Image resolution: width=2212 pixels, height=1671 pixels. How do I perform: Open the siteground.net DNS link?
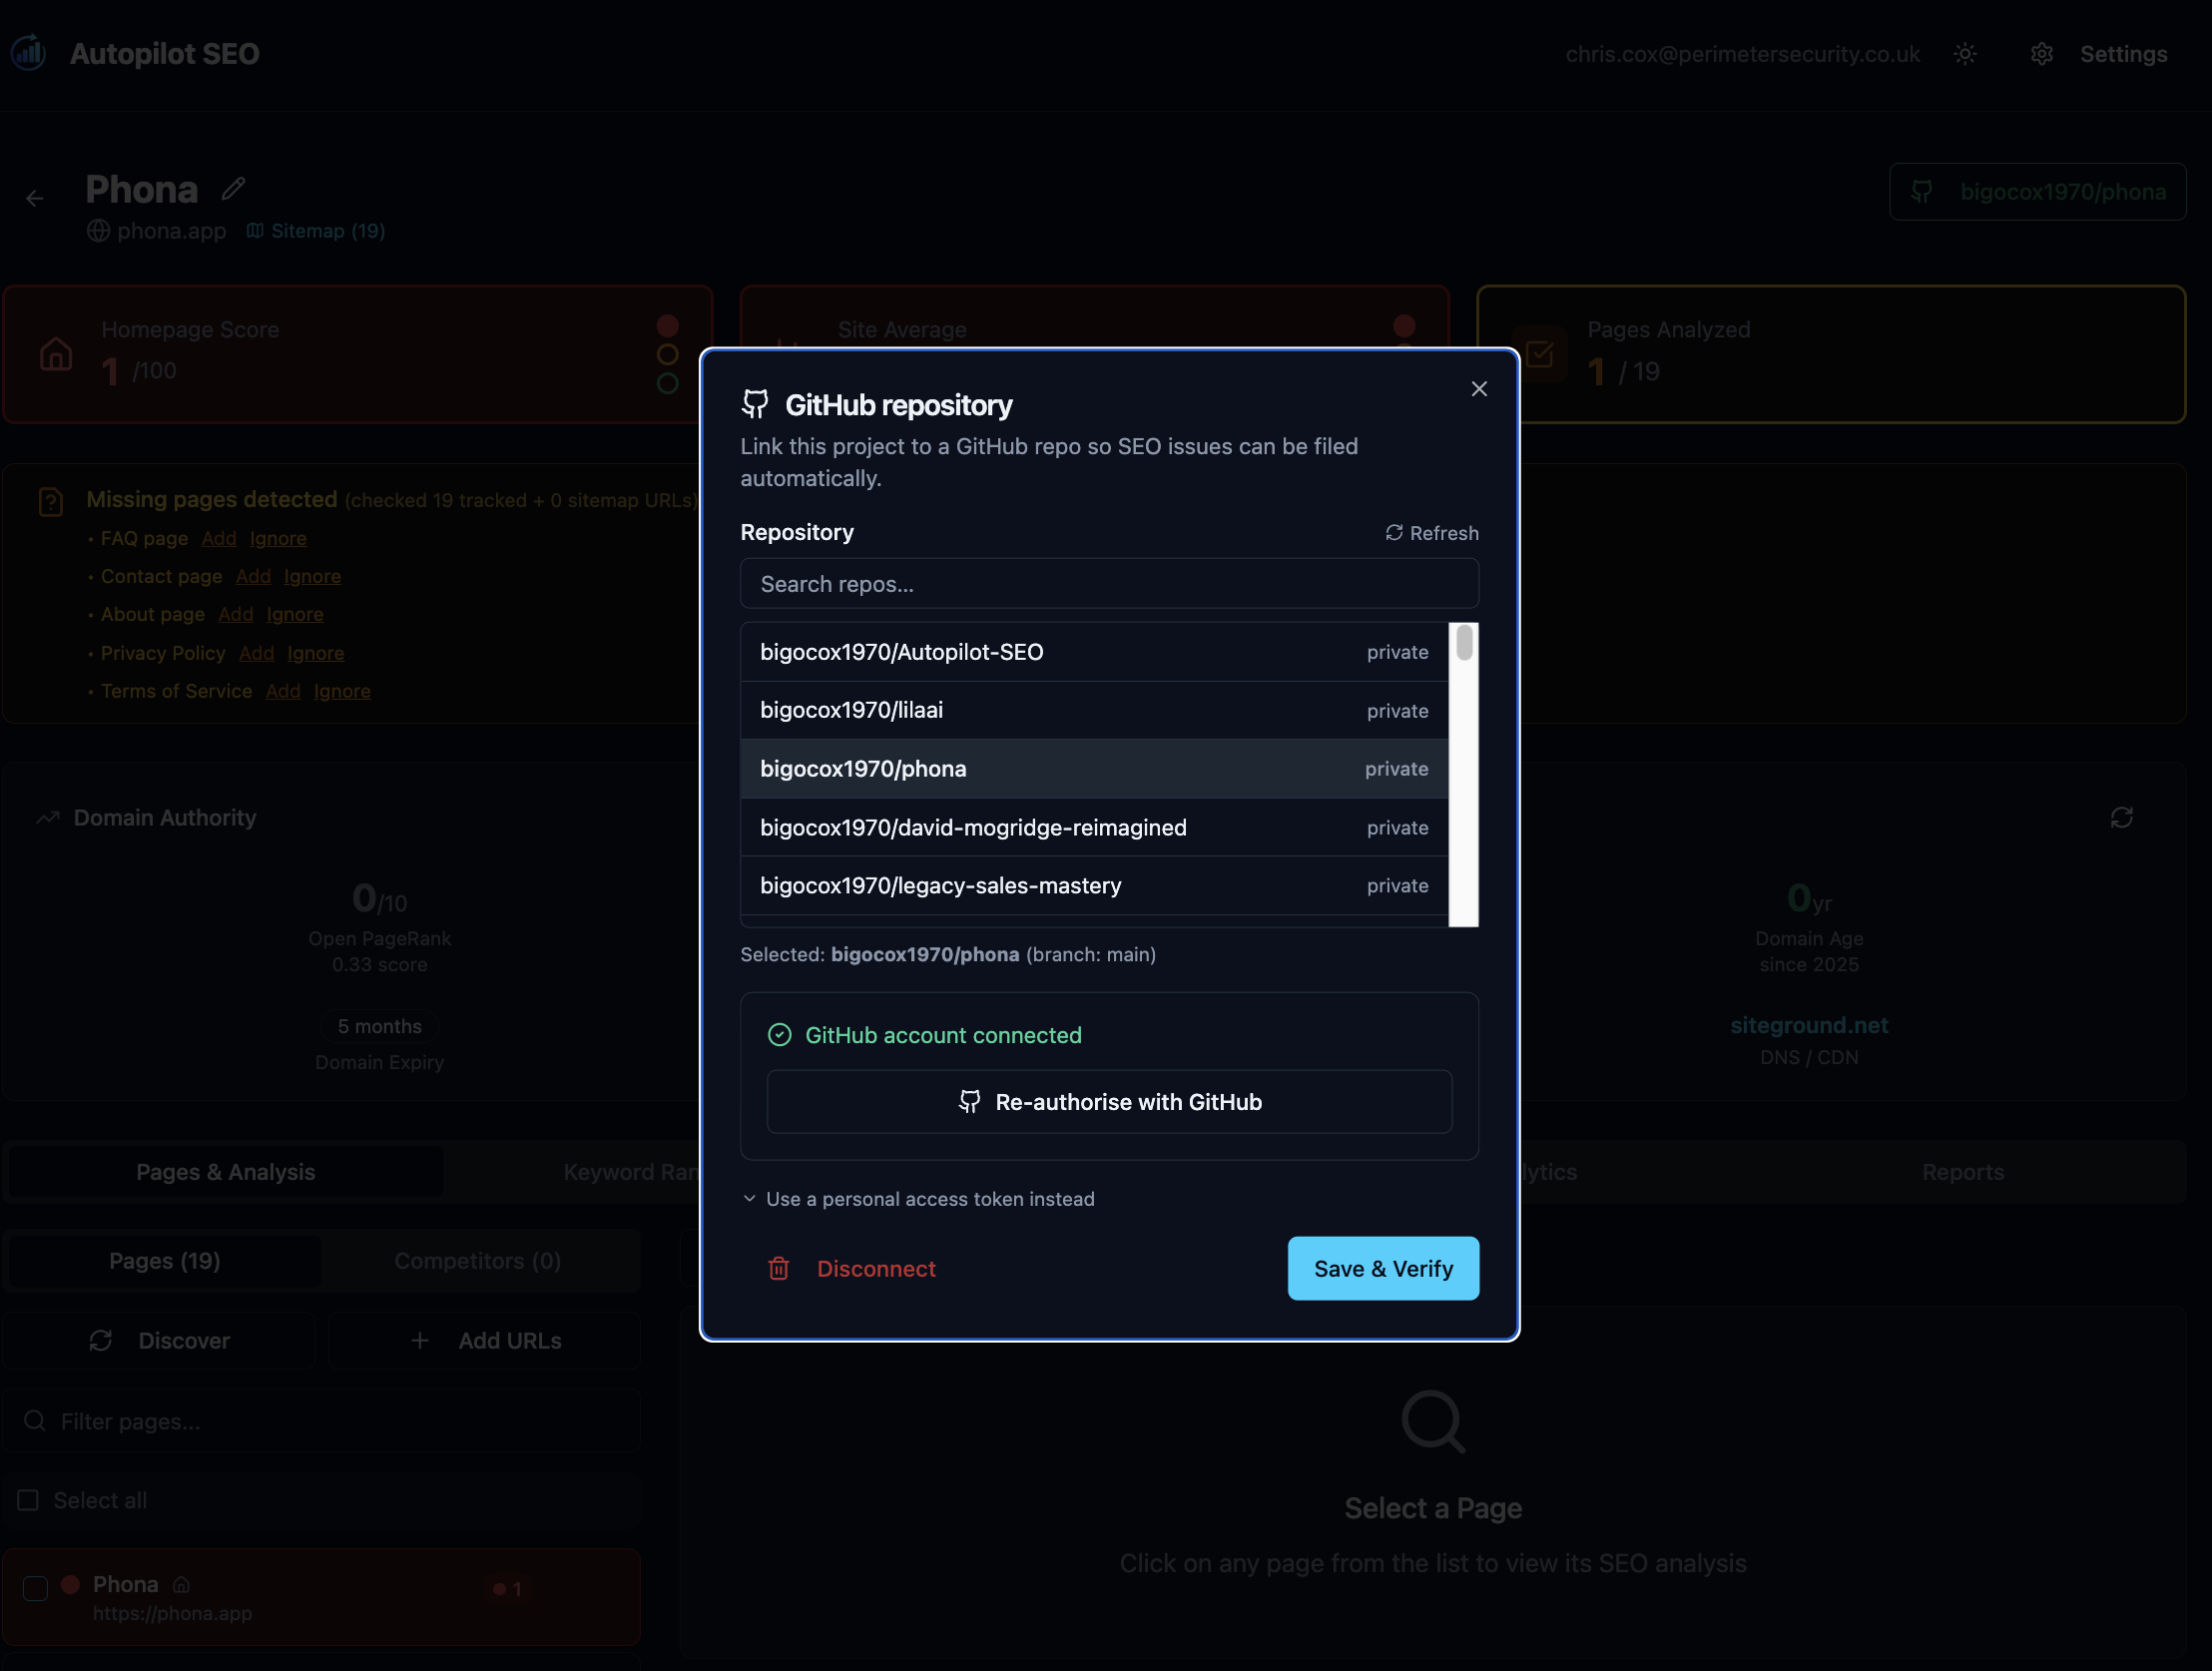pyautogui.click(x=1808, y=1026)
